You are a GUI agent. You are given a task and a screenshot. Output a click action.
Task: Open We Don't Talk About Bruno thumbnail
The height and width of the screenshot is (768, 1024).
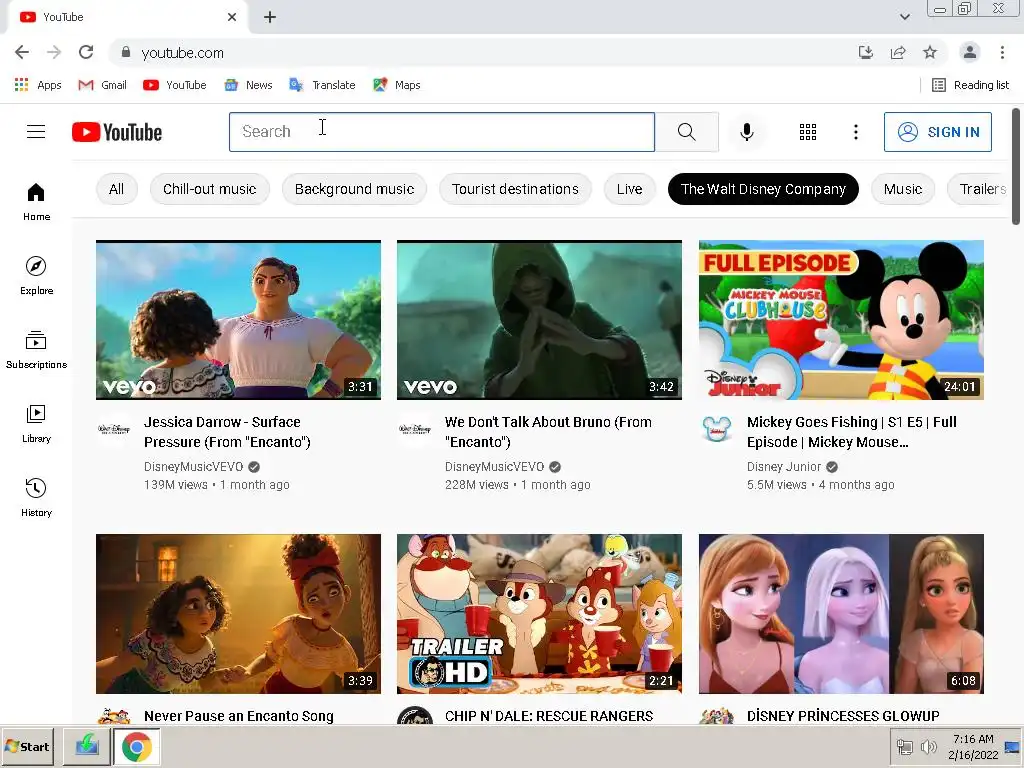point(539,320)
